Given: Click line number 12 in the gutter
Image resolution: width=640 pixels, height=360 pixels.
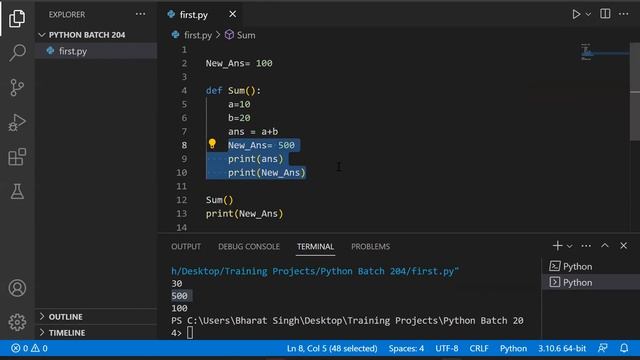Looking at the screenshot, I should click(182, 200).
